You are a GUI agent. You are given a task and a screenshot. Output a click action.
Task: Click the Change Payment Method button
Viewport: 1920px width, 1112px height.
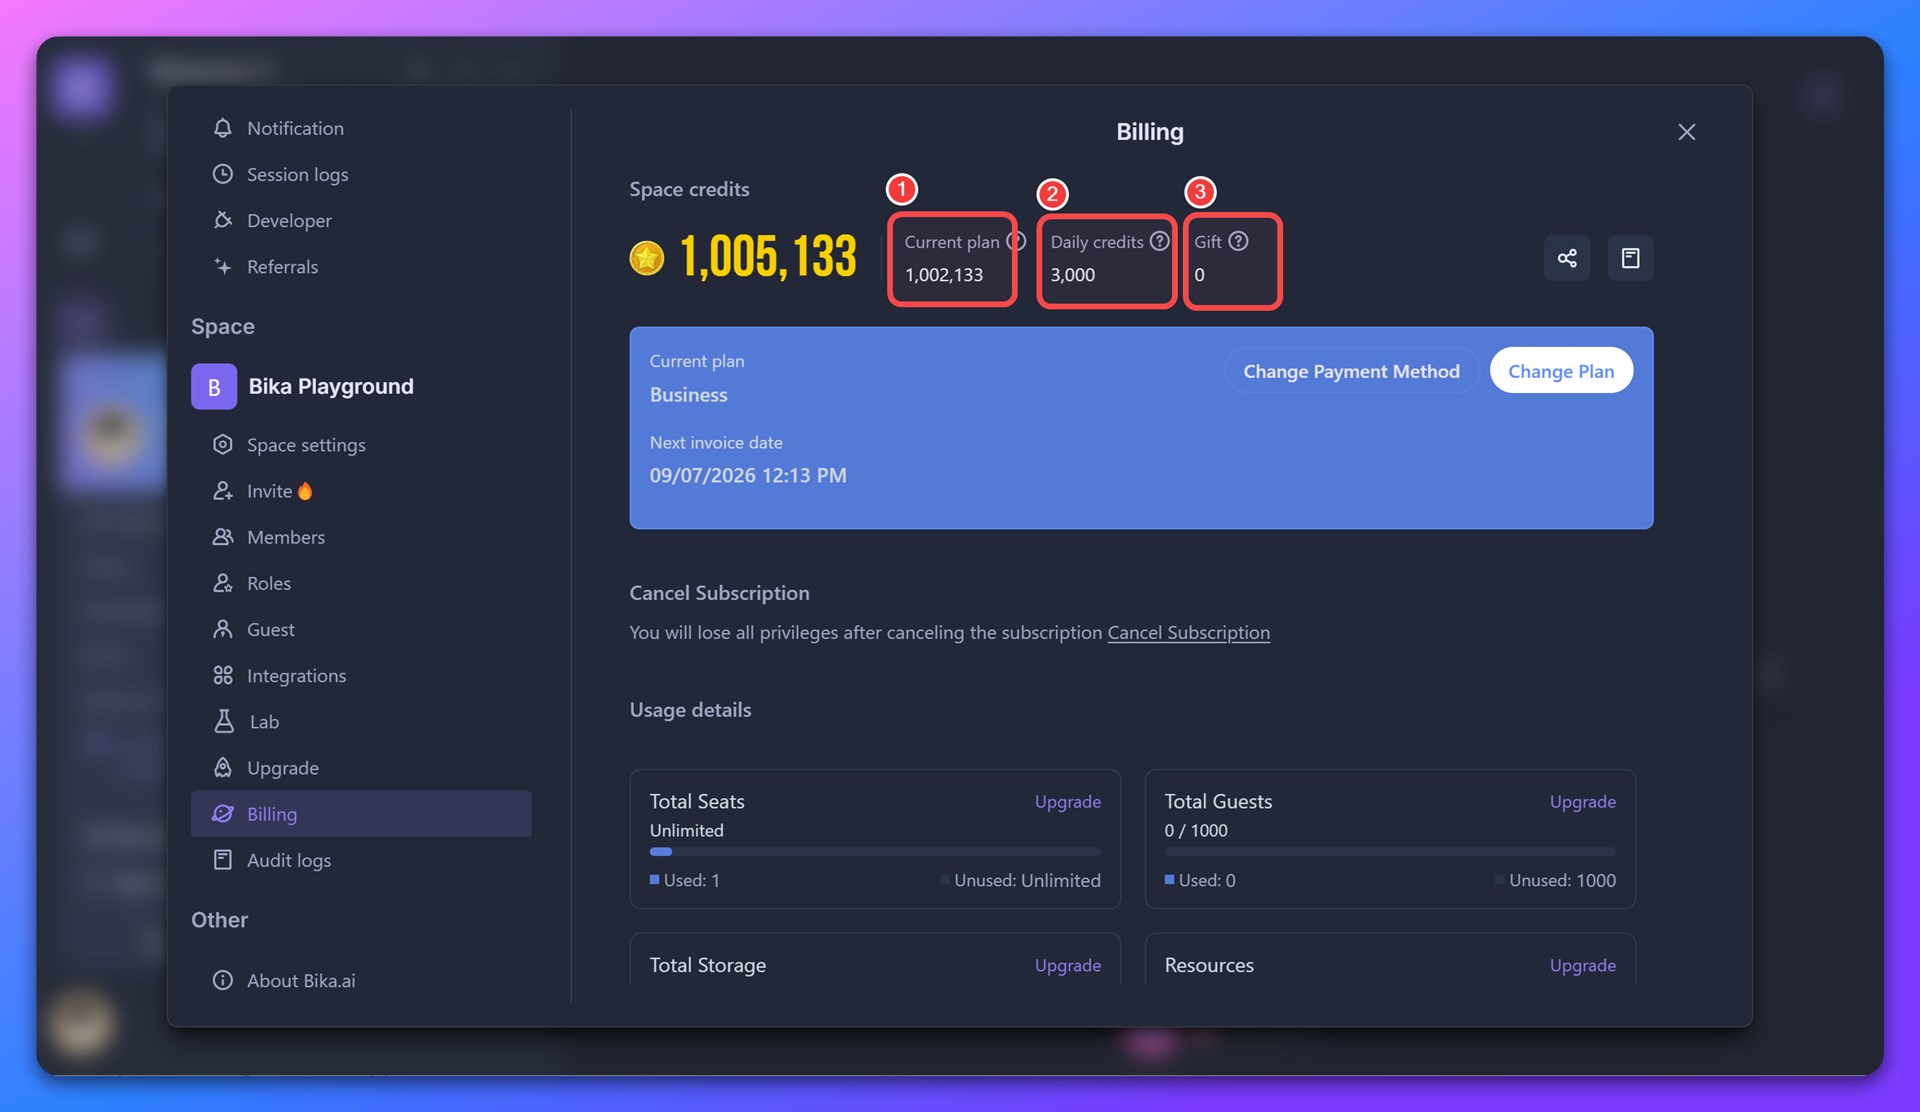click(1351, 371)
